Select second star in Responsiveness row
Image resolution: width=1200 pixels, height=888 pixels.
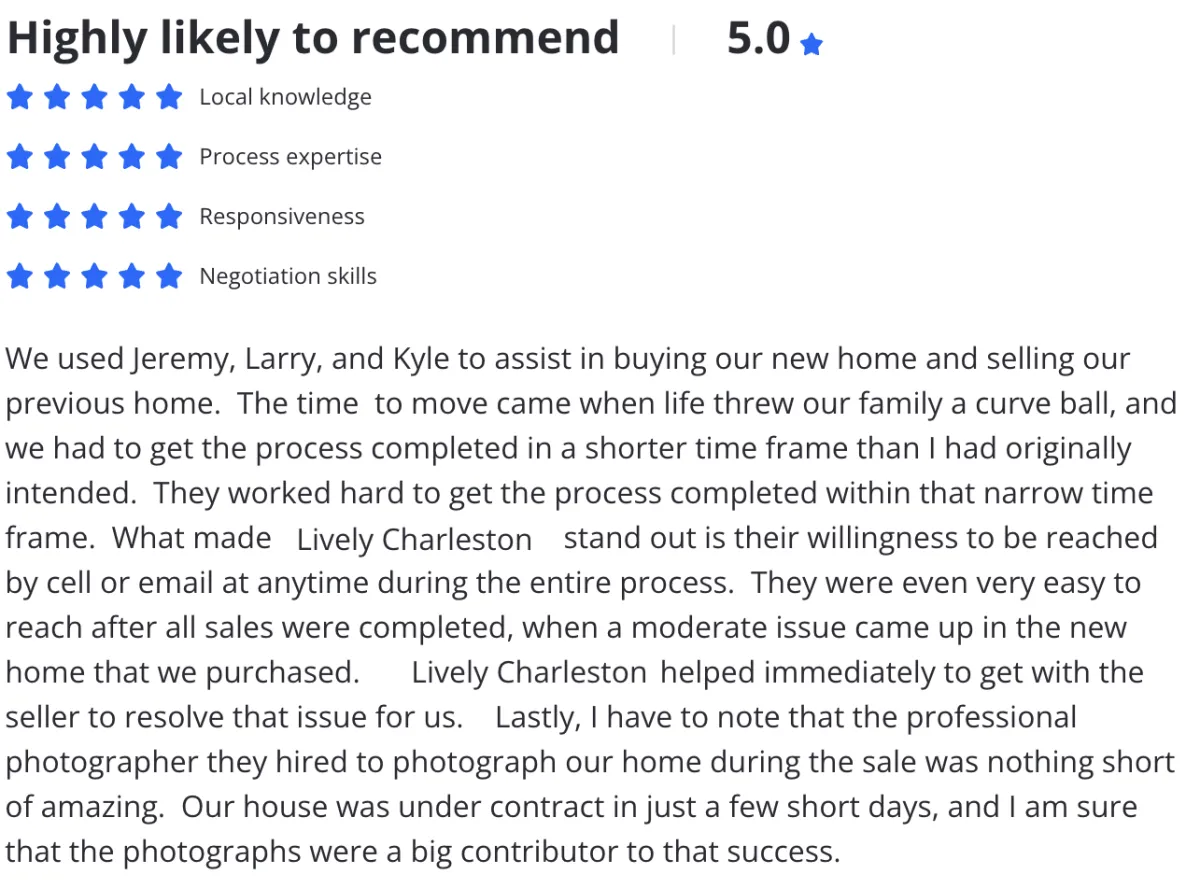point(57,216)
